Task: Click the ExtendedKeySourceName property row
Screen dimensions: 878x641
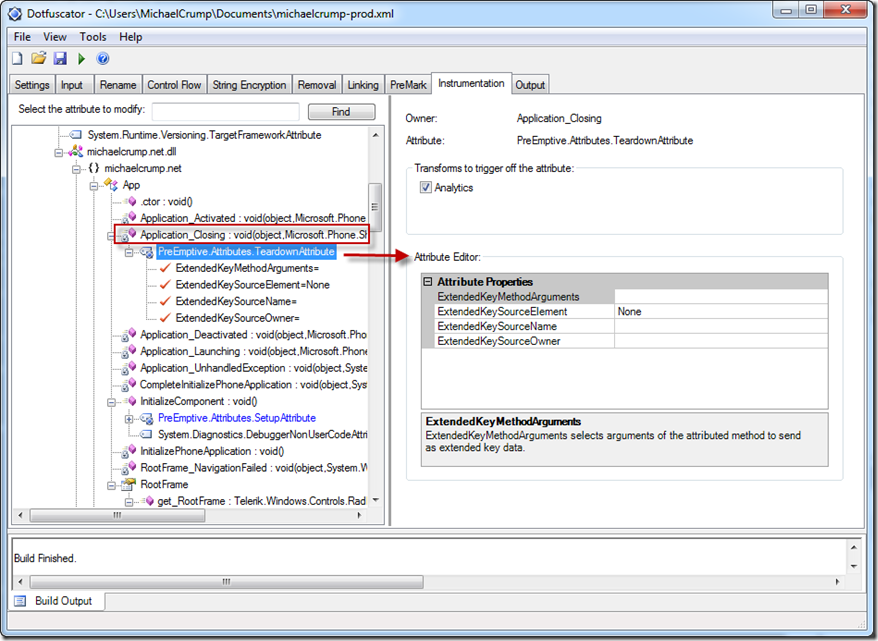Action: [631, 326]
